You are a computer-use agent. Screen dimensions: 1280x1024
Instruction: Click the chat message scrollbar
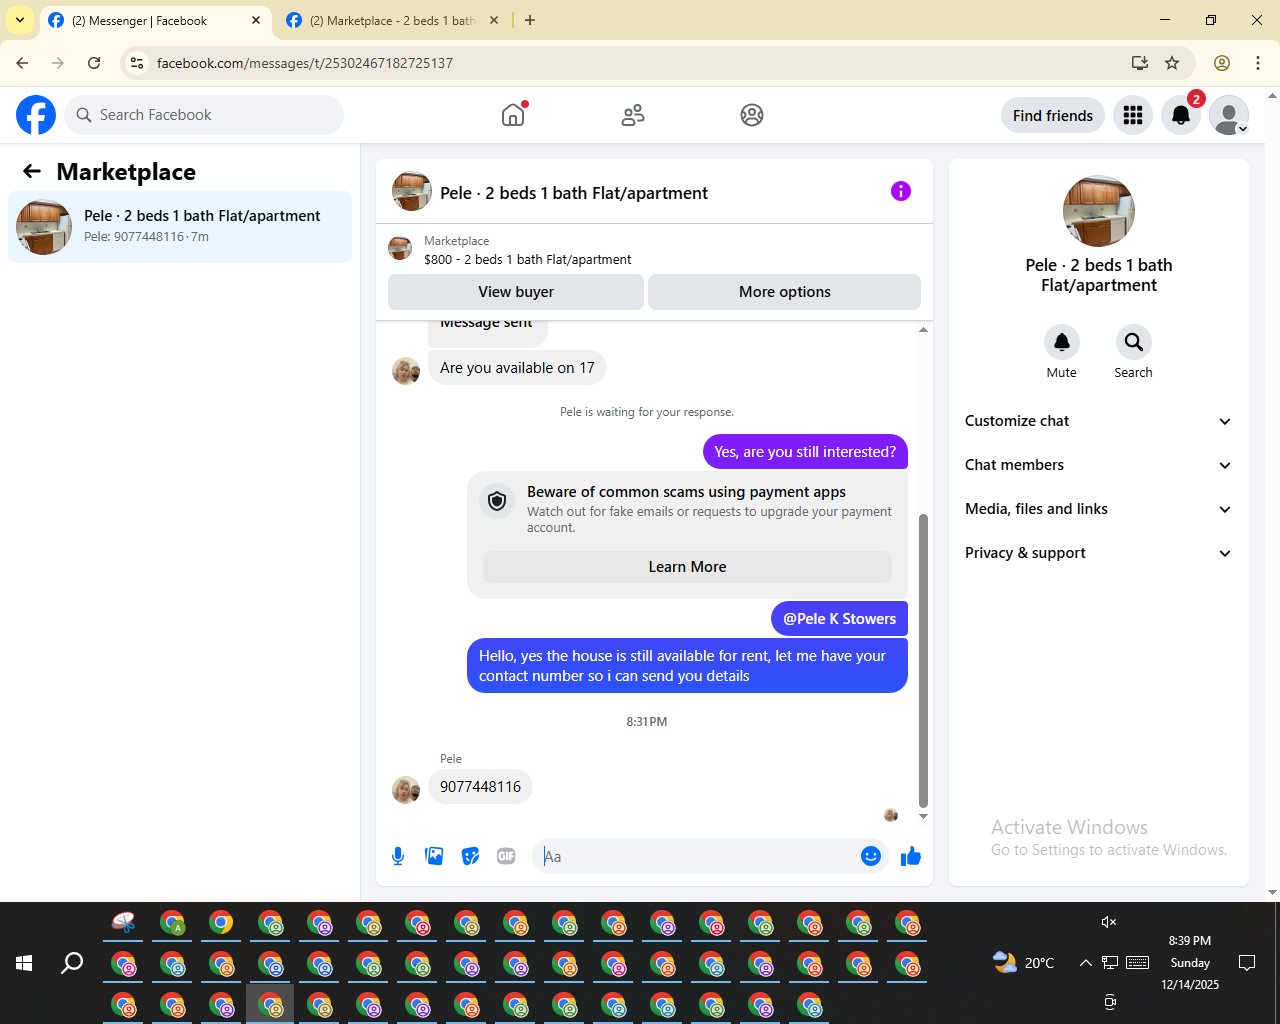(x=923, y=660)
